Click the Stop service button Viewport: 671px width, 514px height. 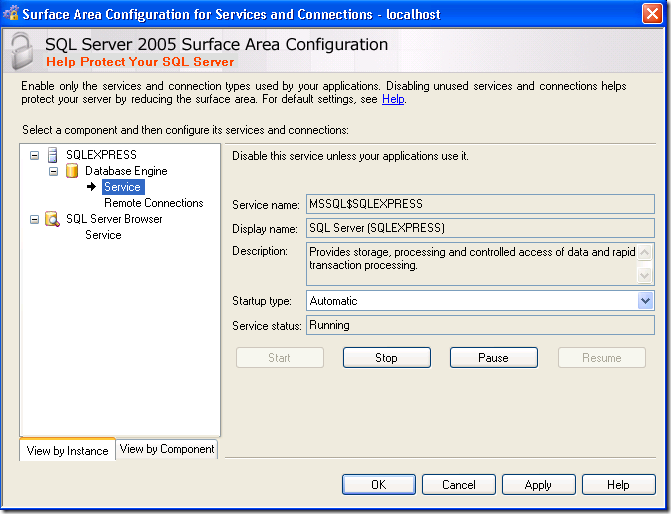(386, 358)
